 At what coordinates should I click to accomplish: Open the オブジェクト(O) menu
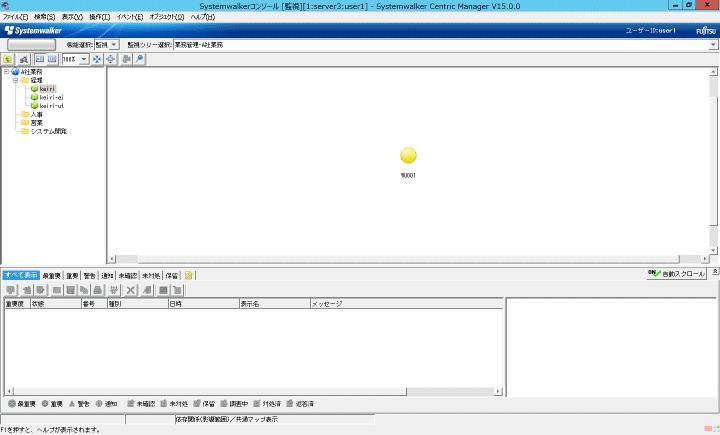tap(167, 17)
